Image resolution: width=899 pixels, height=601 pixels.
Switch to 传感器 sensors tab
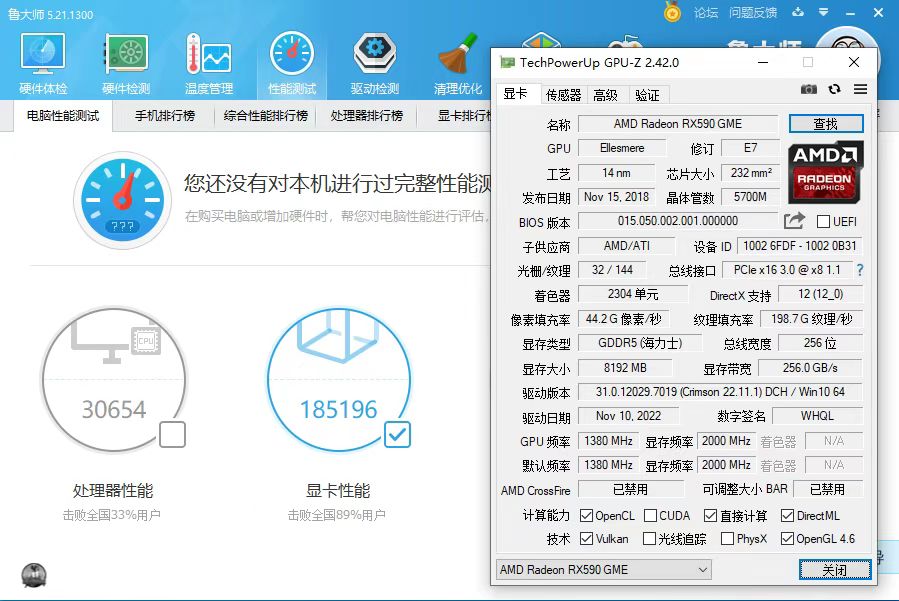pyautogui.click(x=563, y=95)
